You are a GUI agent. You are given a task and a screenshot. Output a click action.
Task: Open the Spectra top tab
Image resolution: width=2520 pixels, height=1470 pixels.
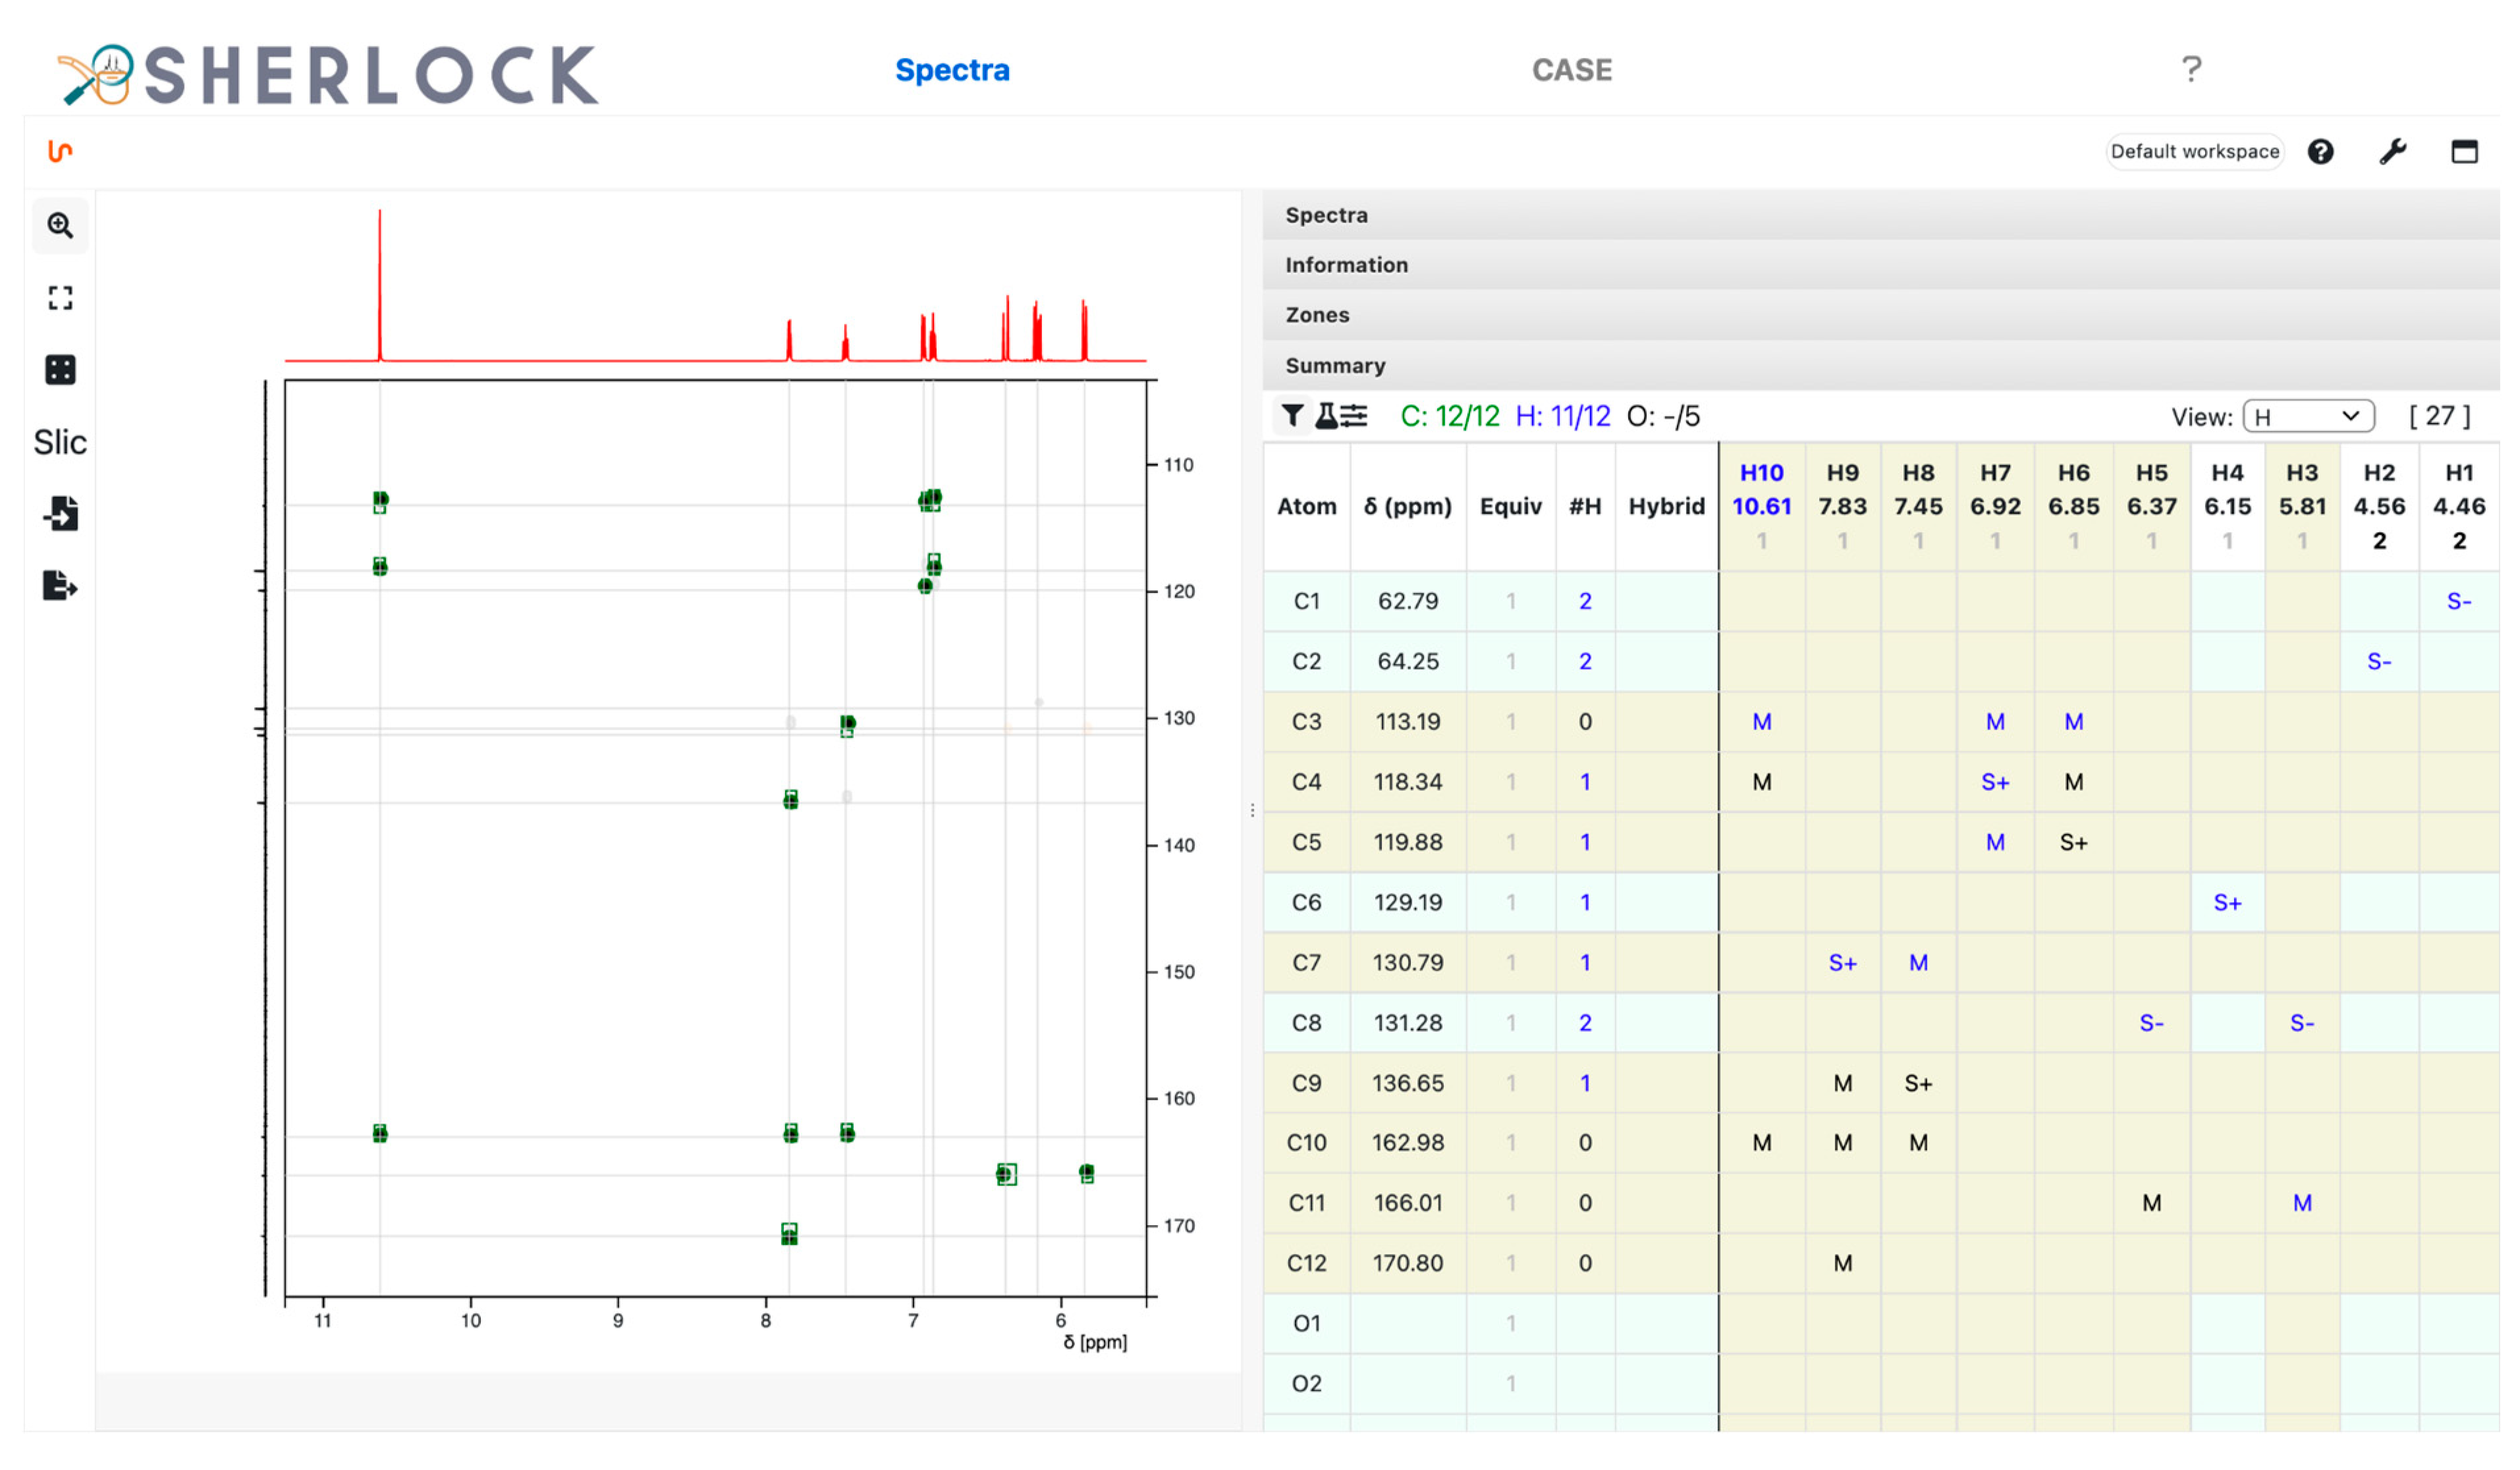coord(952,70)
